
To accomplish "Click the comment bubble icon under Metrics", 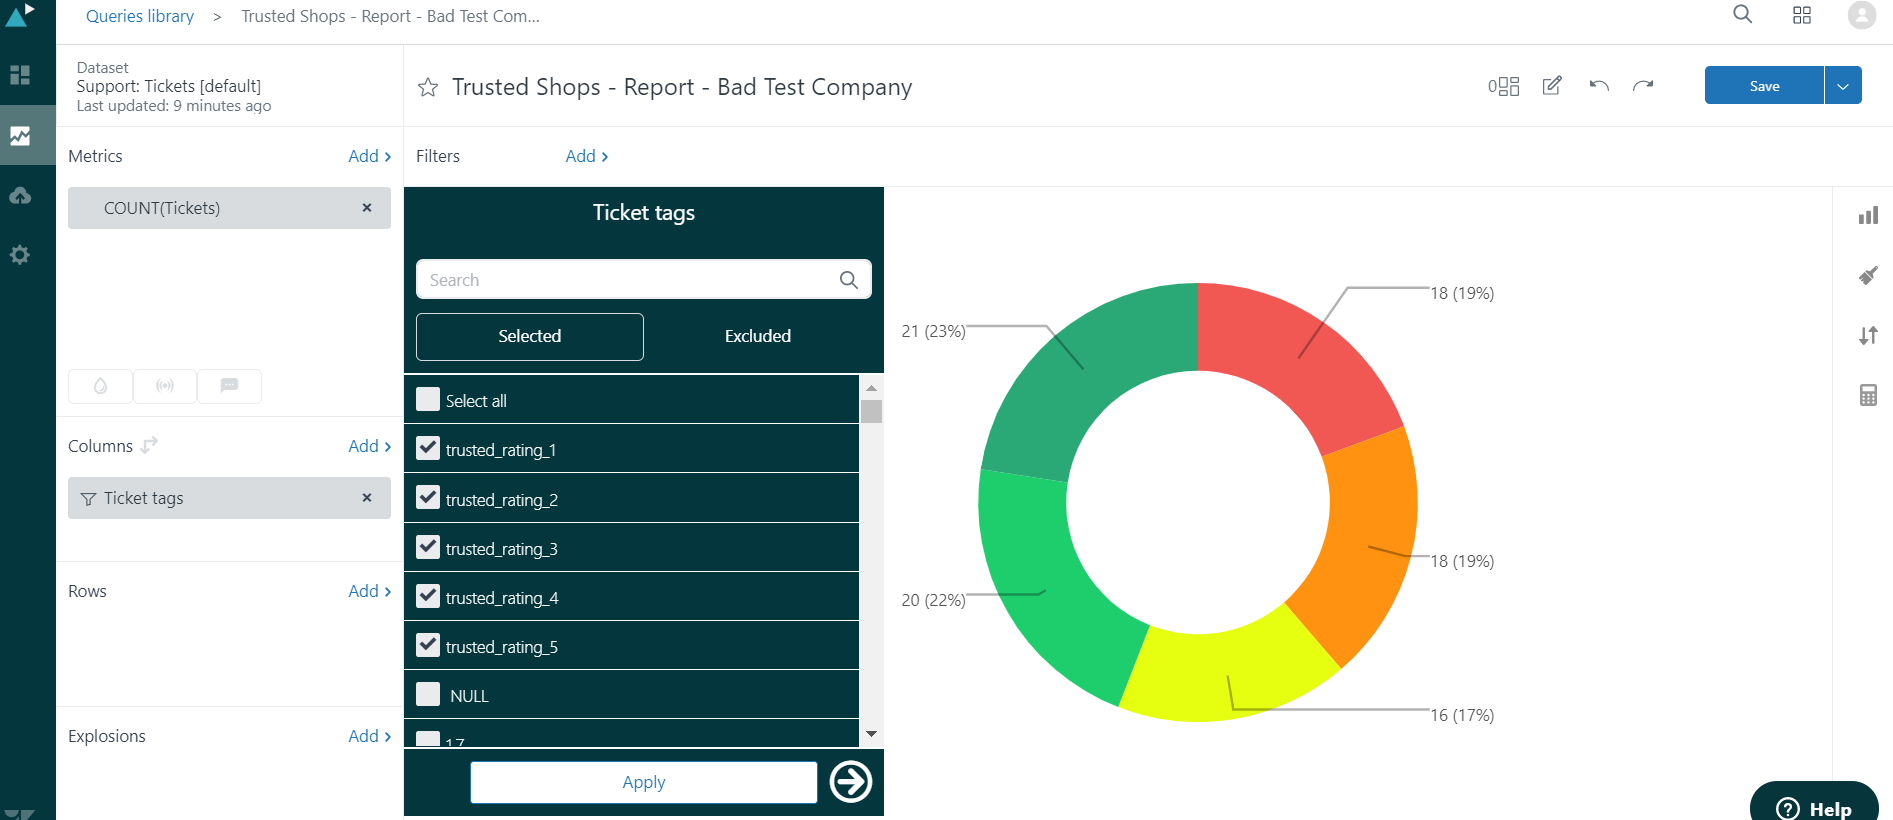I will (x=229, y=386).
